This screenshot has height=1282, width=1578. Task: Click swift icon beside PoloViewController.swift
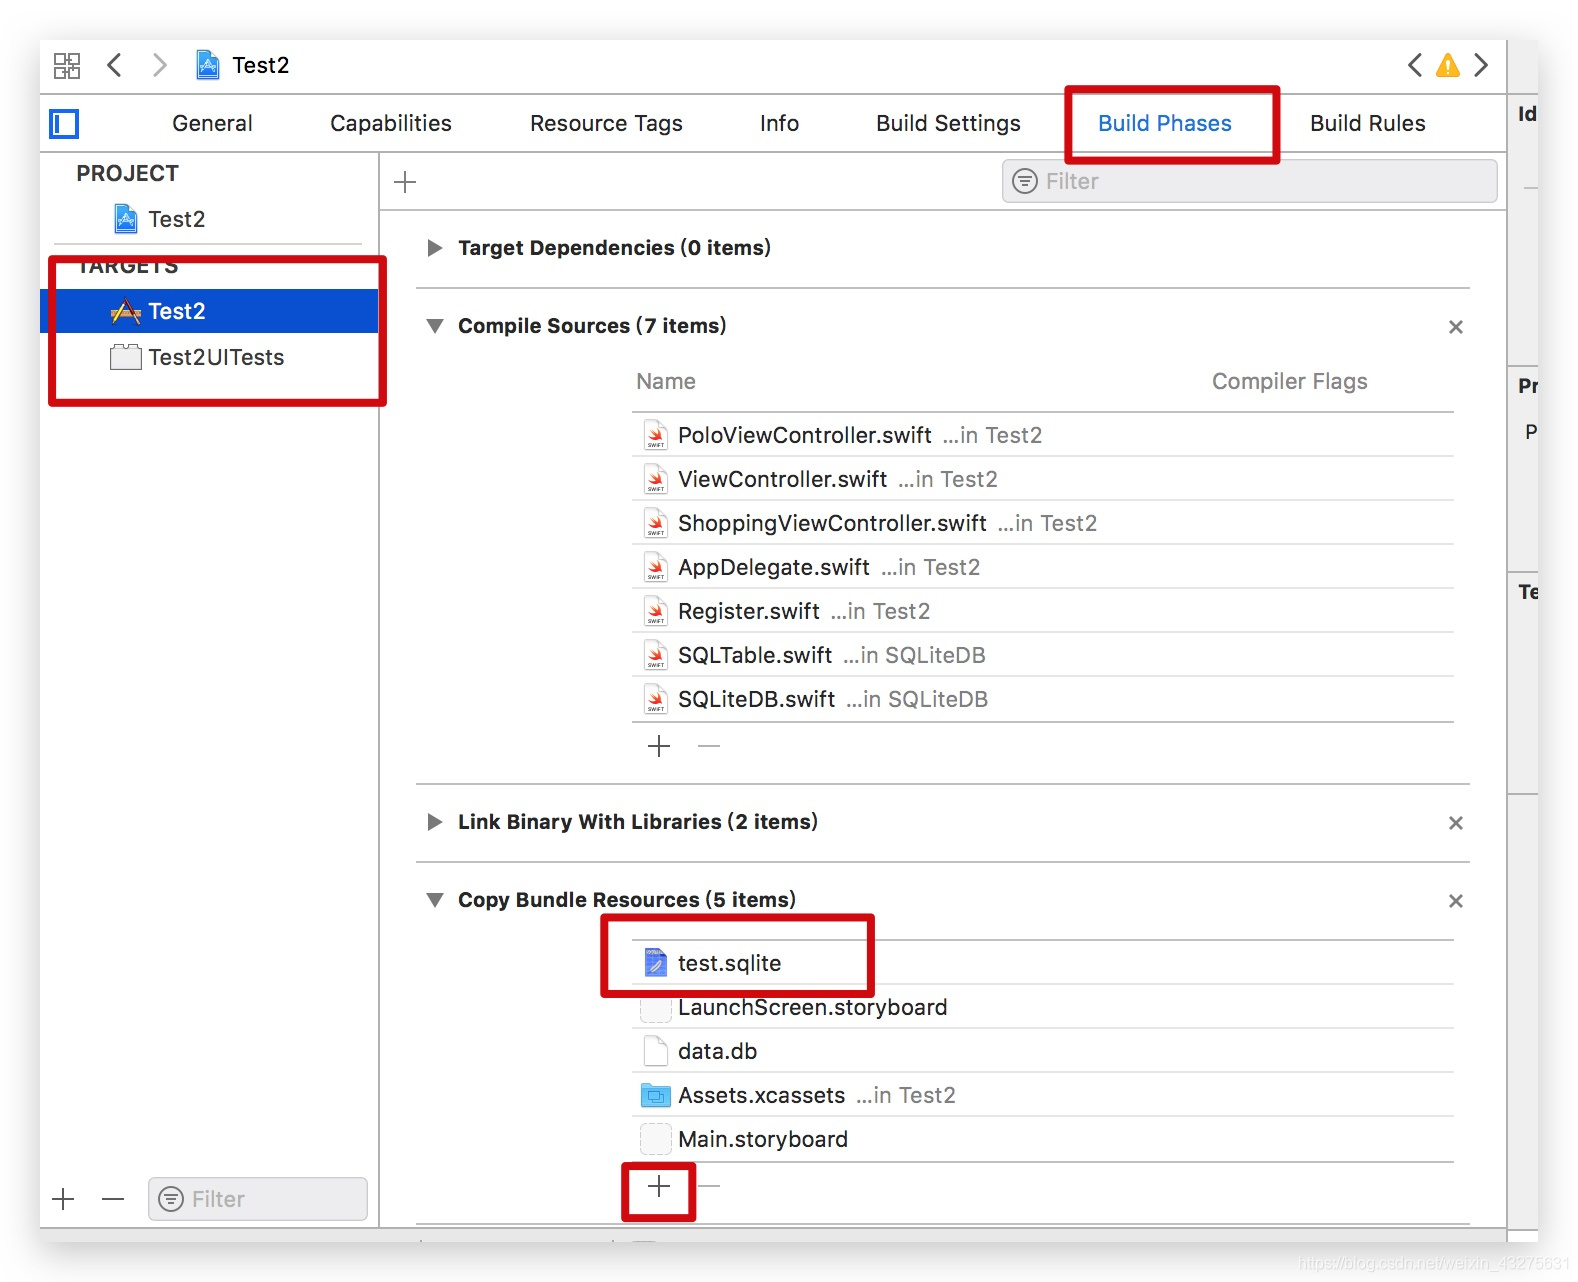click(655, 435)
